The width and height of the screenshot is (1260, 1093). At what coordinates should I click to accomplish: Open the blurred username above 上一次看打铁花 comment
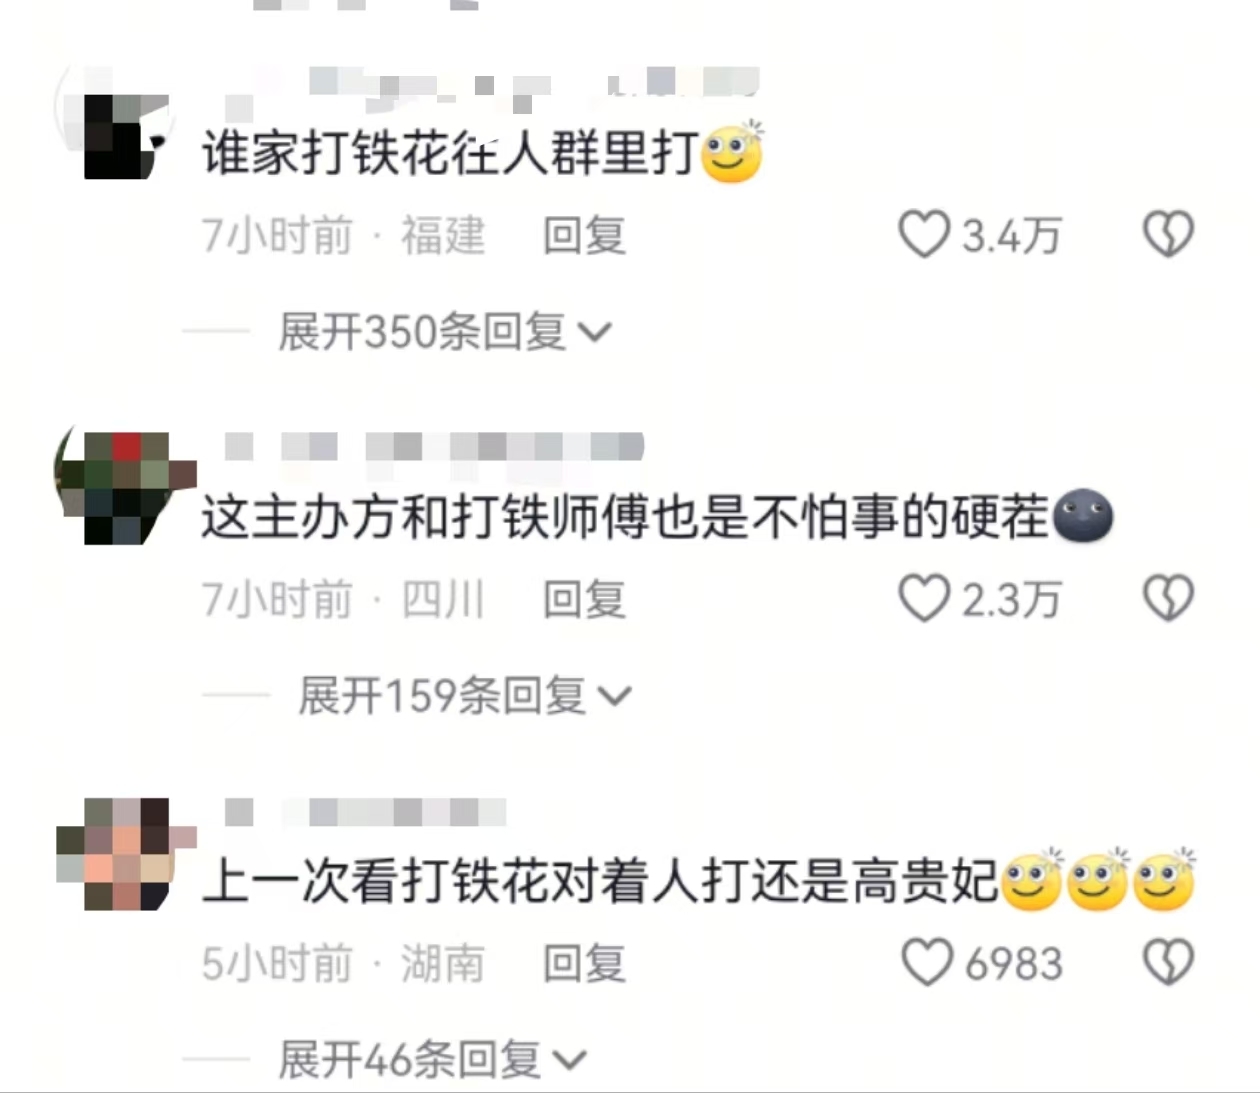pyautogui.click(x=364, y=811)
